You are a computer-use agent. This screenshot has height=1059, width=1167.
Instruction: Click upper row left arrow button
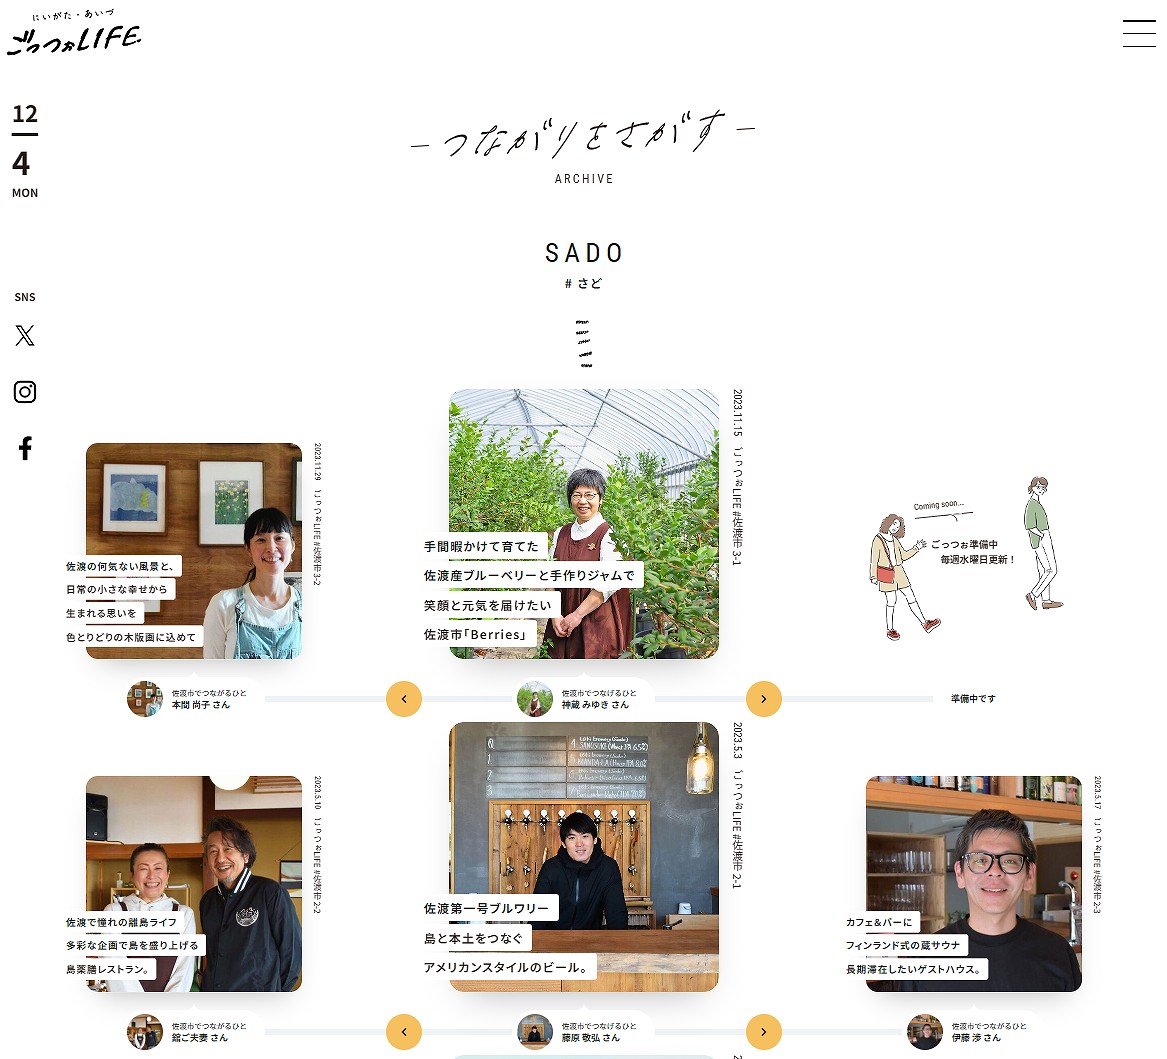pyautogui.click(x=404, y=699)
